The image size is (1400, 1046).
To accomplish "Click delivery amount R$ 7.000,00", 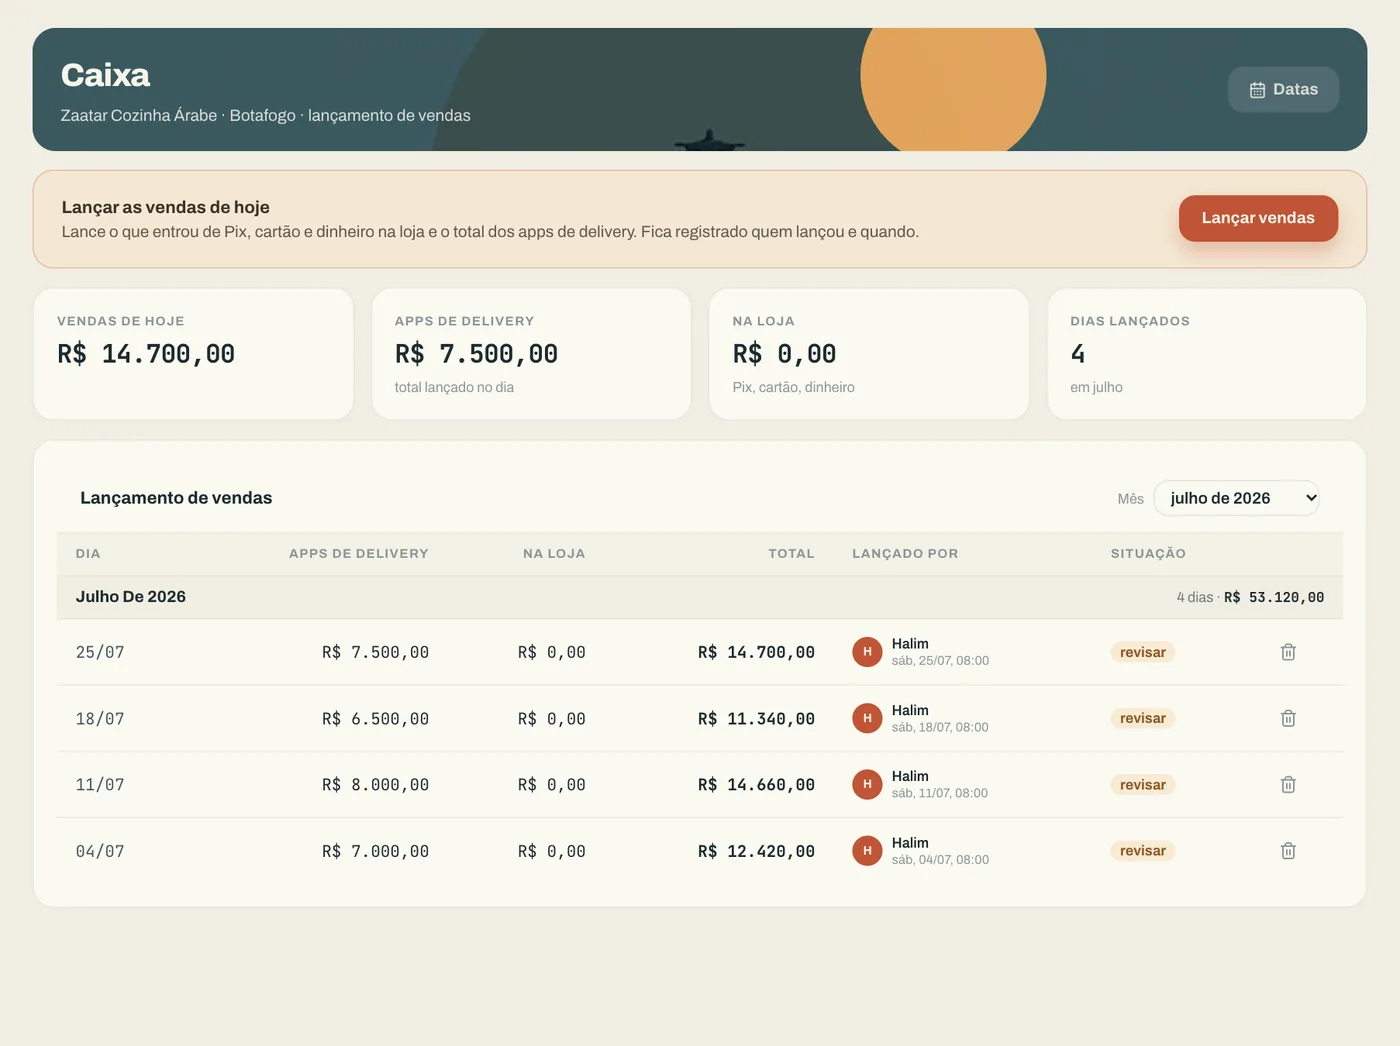I will 375,851.
